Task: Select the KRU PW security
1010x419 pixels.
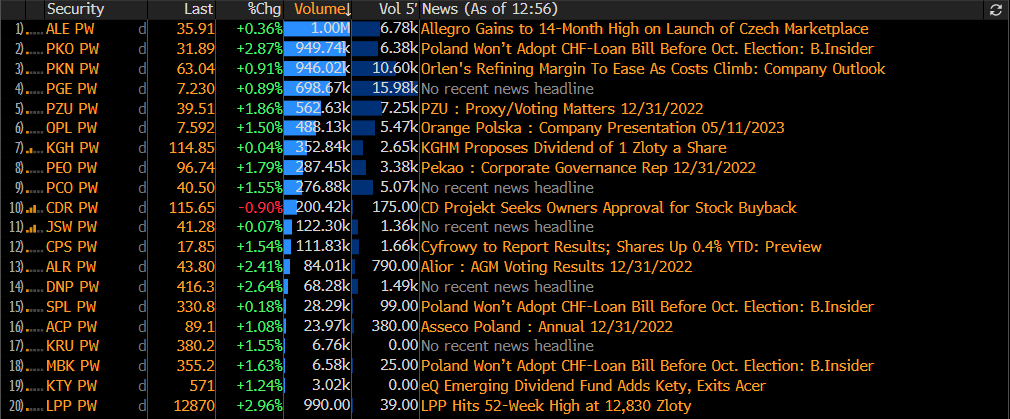Action: pos(73,346)
